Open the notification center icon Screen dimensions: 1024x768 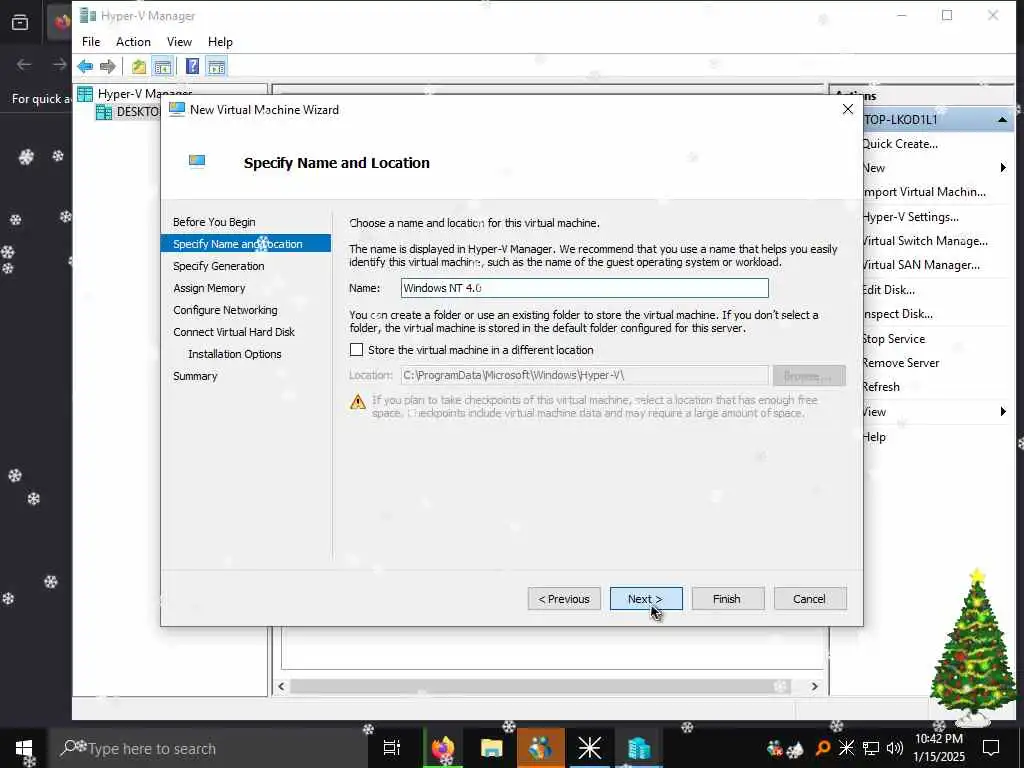991,748
